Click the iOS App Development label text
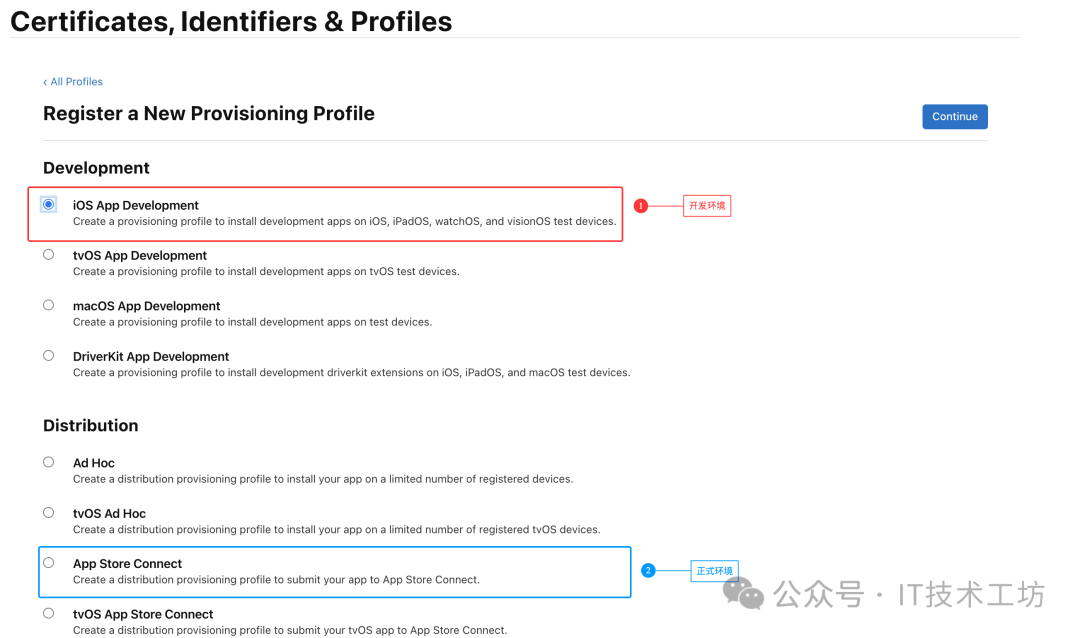The height and width of the screenshot is (638, 1080). pyautogui.click(x=136, y=206)
